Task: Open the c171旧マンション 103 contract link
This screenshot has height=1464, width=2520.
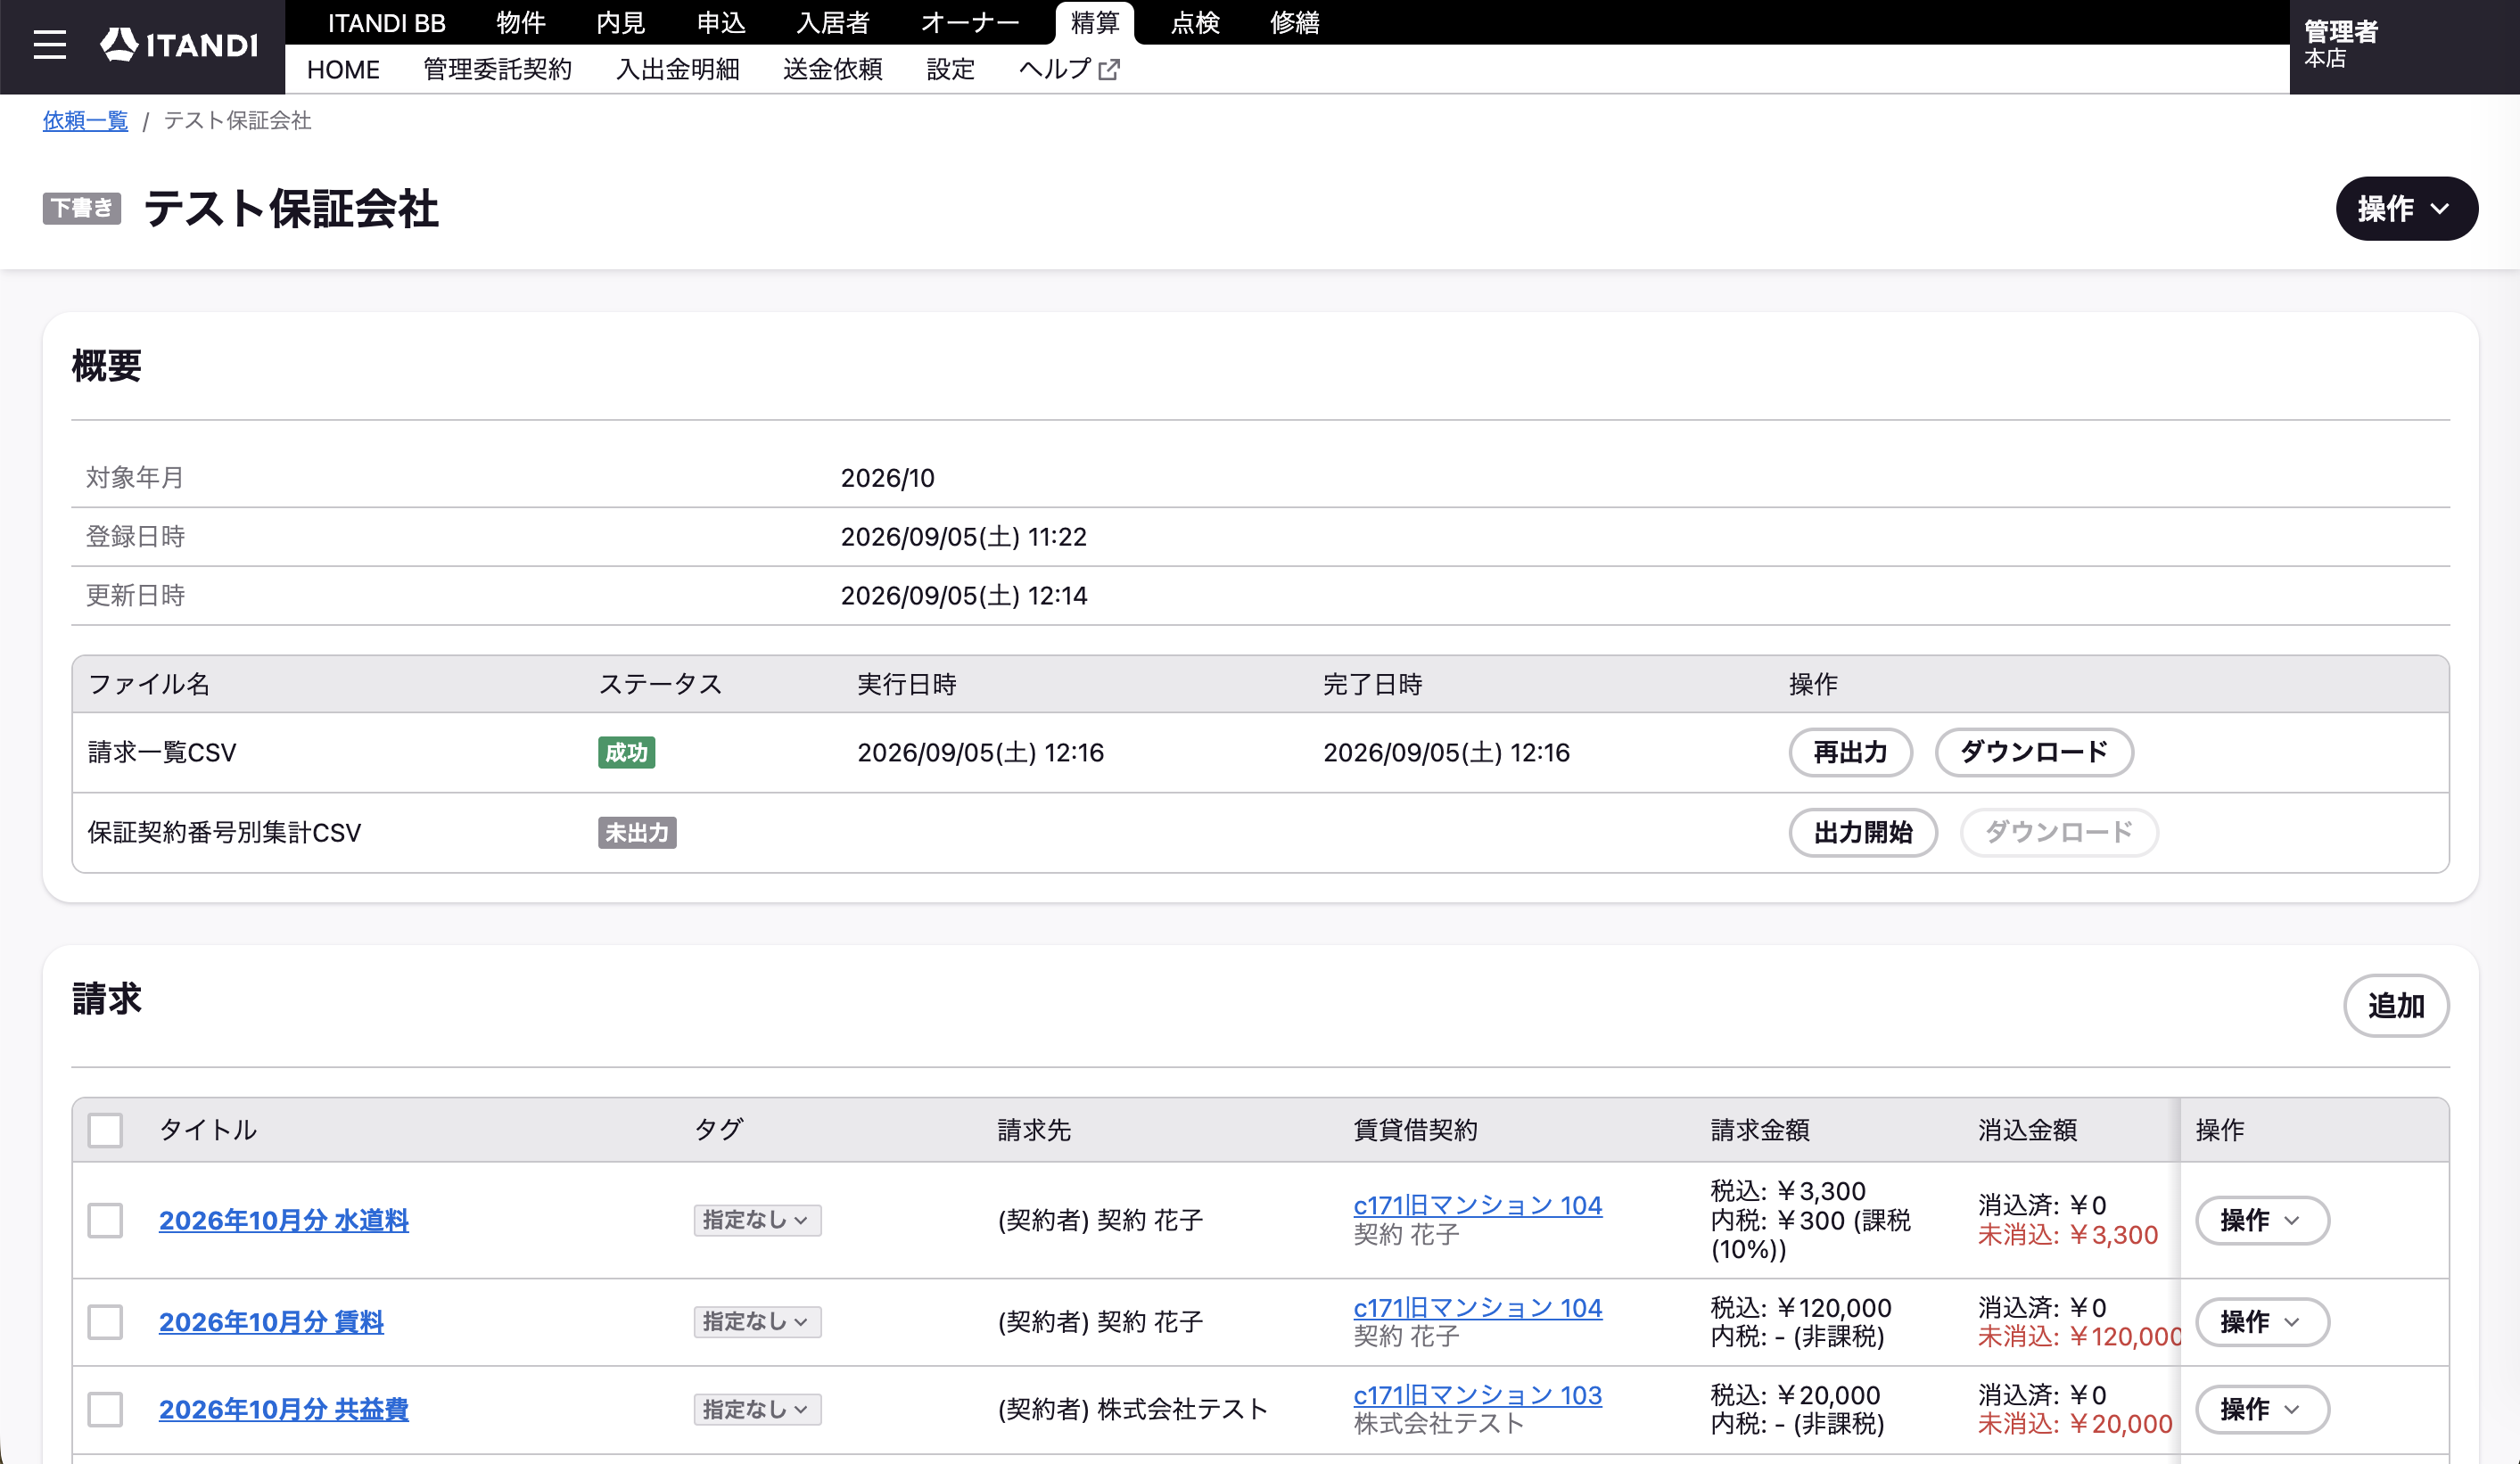Action: click(1477, 1395)
